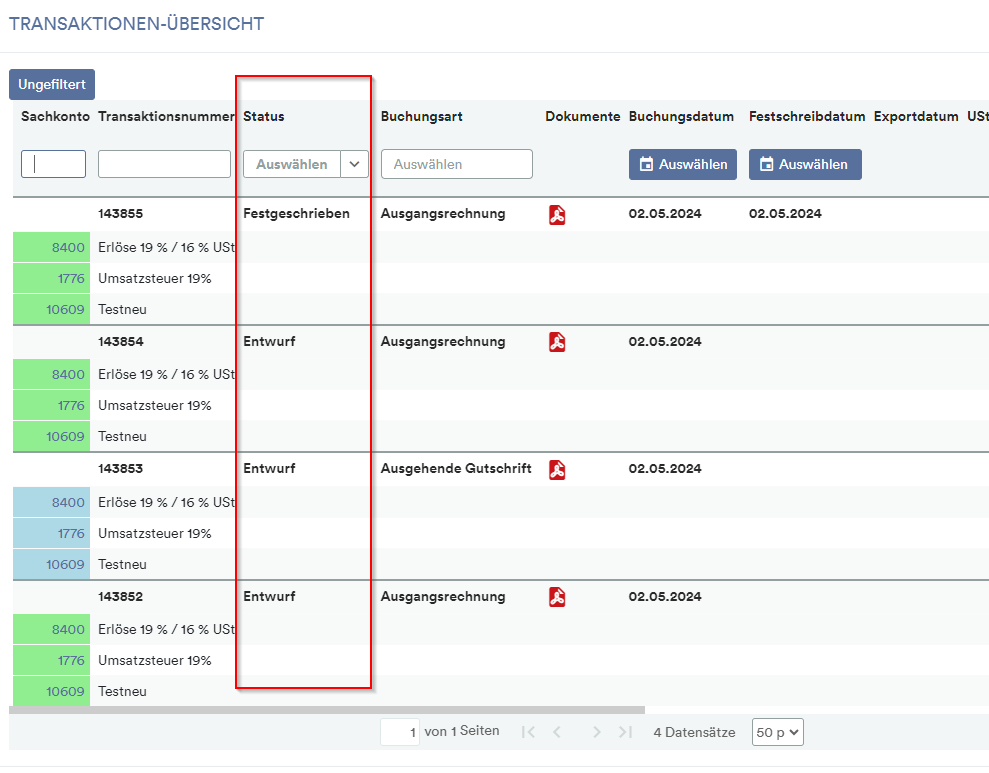Go to next page arrow
Image resolution: width=989 pixels, height=773 pixels.
click(x=596, y=732)
